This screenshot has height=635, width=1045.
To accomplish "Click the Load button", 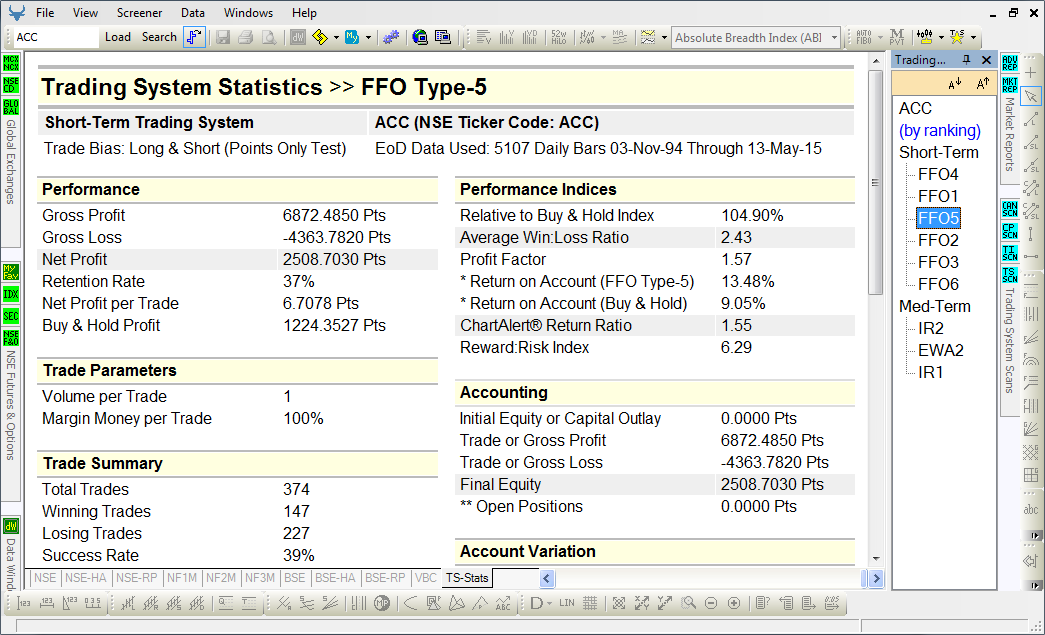I will (x=118, y=37).
